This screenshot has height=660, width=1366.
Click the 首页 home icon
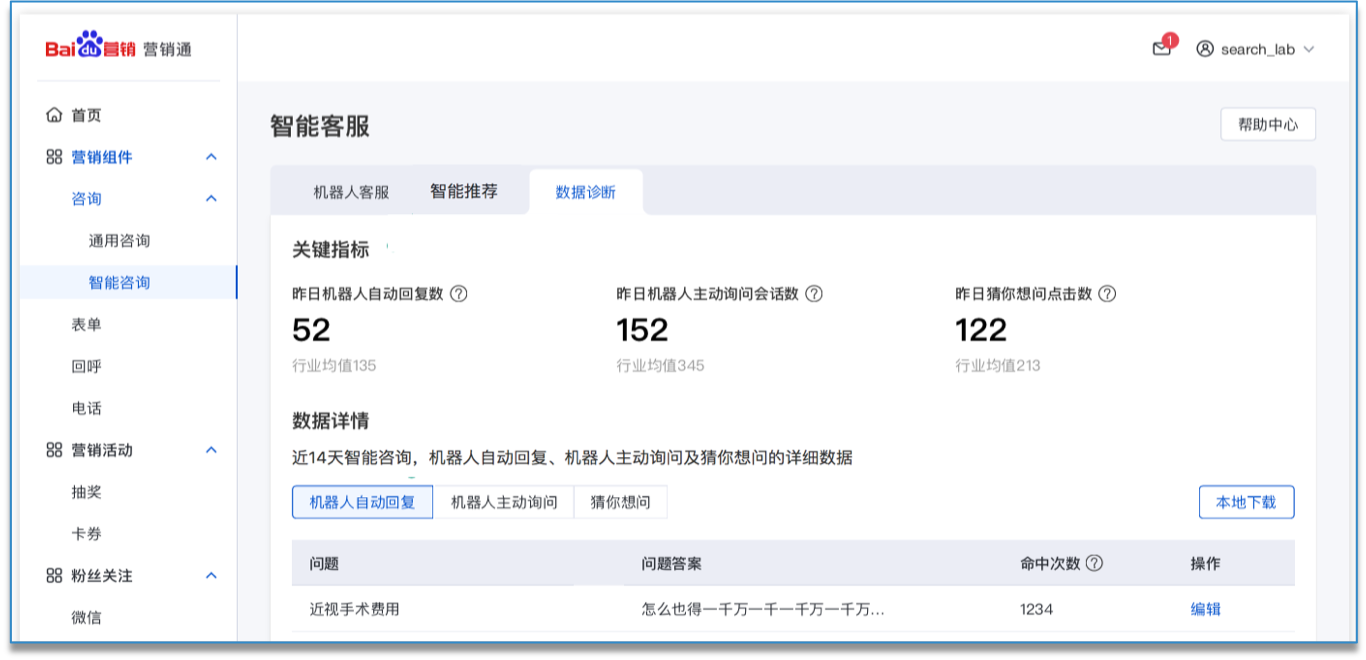(x=54, y=115)
